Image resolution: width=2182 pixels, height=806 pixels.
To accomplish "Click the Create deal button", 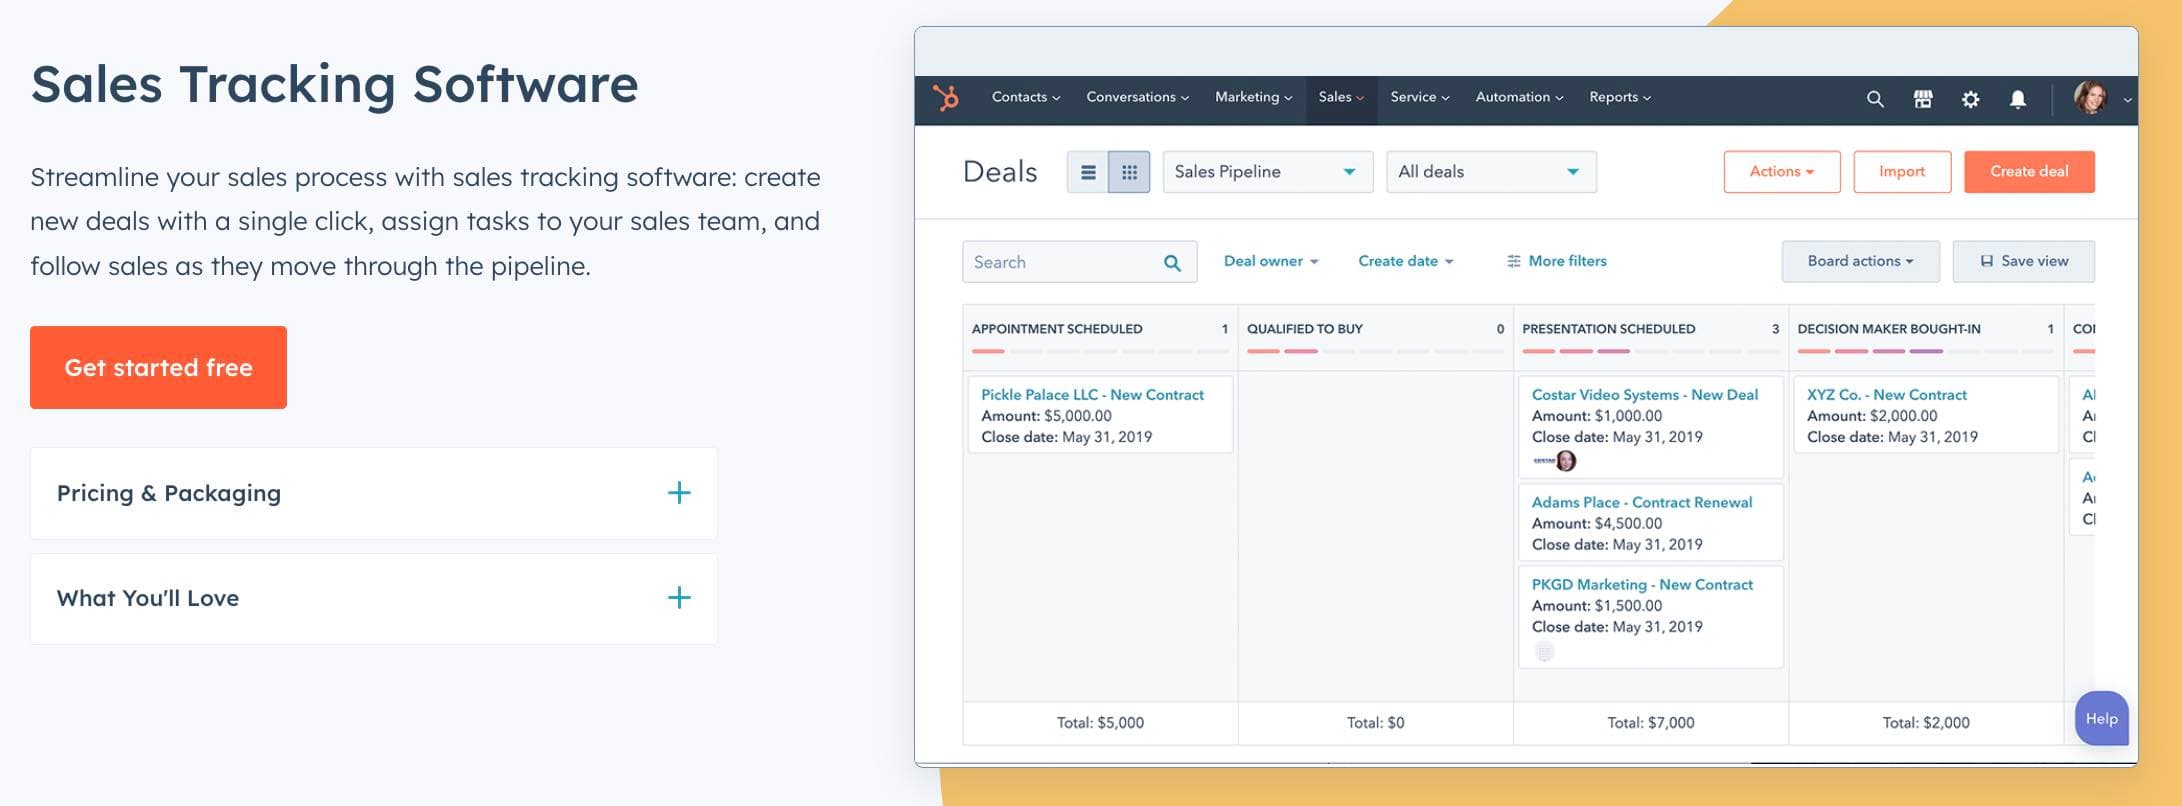I will click(x=2028, y=172).
